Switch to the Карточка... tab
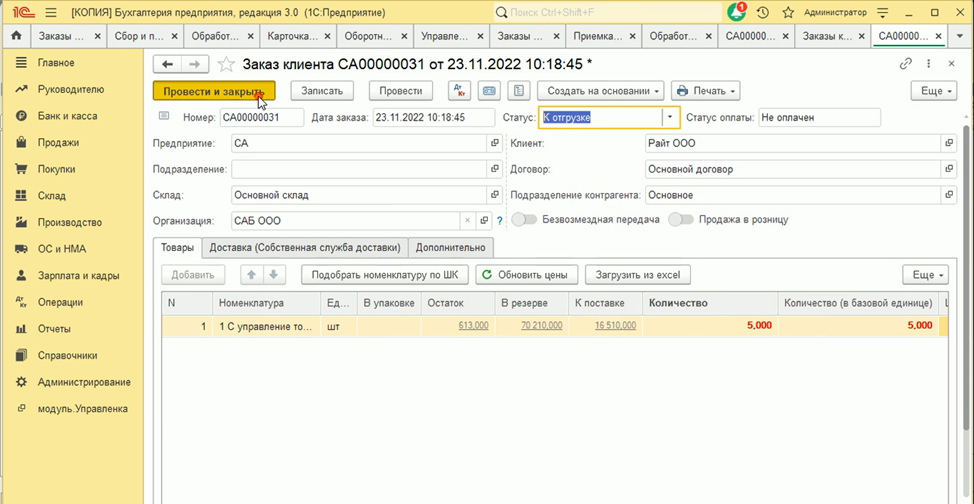The width and height of the screenshot is (974, 504). coord(291,37)
